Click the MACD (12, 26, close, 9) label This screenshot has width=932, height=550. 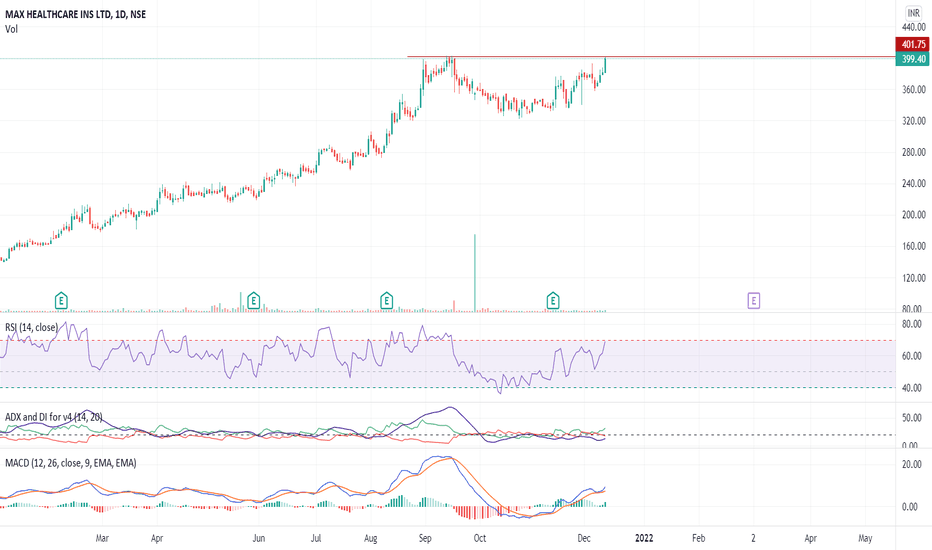(71, 463)
